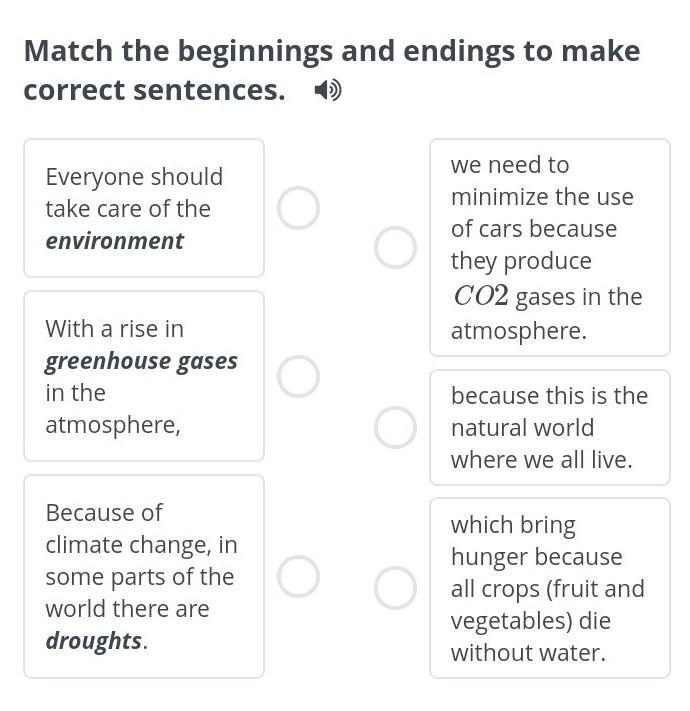This screenshot has width=690, height=711.
Task: Click 'without water.' text in the last ending
Action: click(x=528, y=653)
